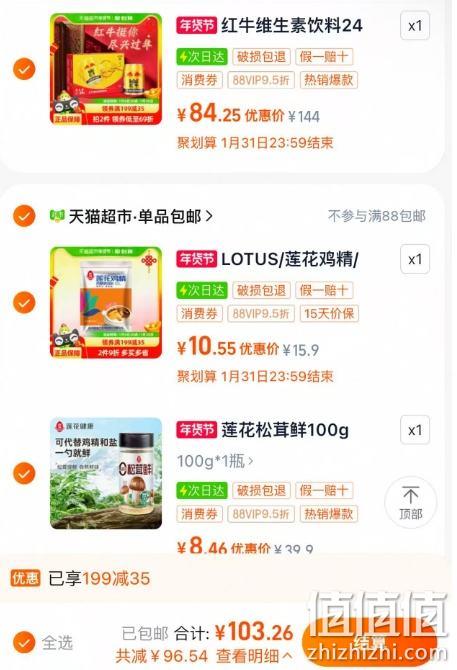
Task: Expand 查看明细 discount details
Action: coord(254,655)
